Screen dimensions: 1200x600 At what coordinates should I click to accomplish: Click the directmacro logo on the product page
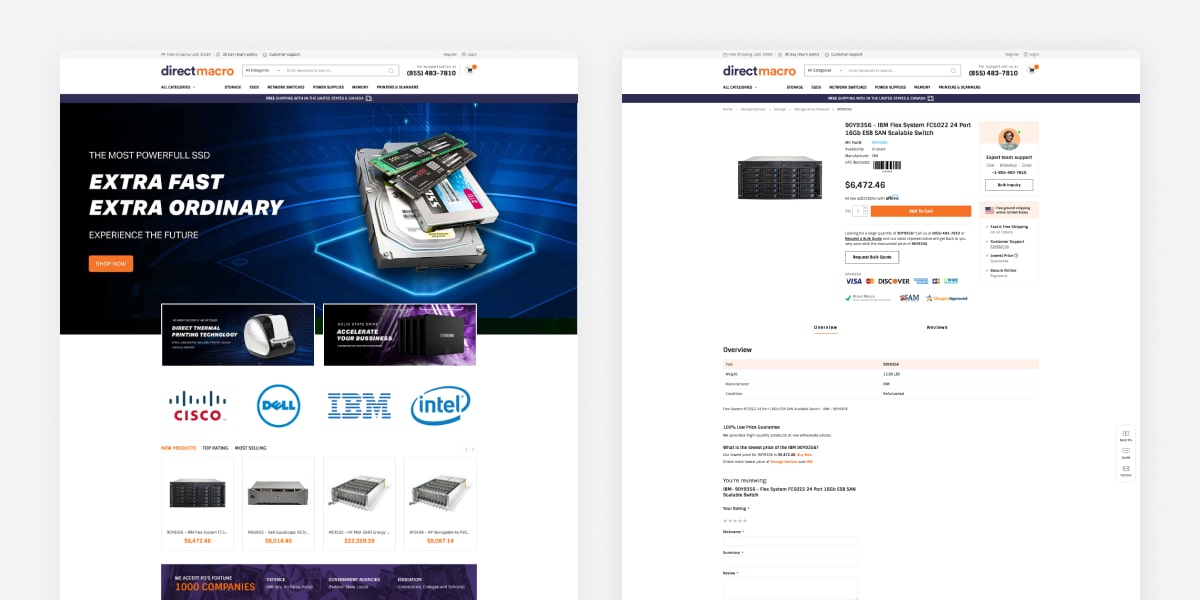(x=759, y=71)
